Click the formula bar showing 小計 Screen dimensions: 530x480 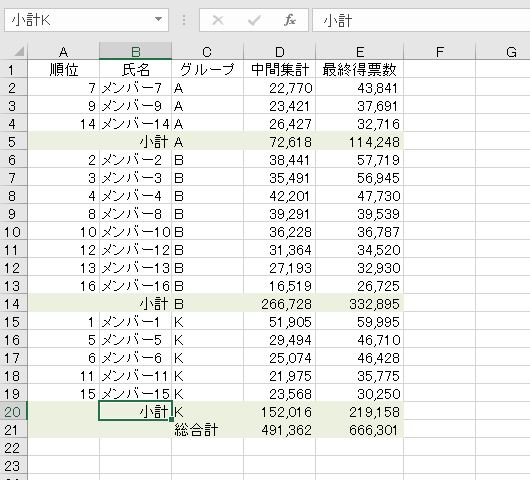421,20
